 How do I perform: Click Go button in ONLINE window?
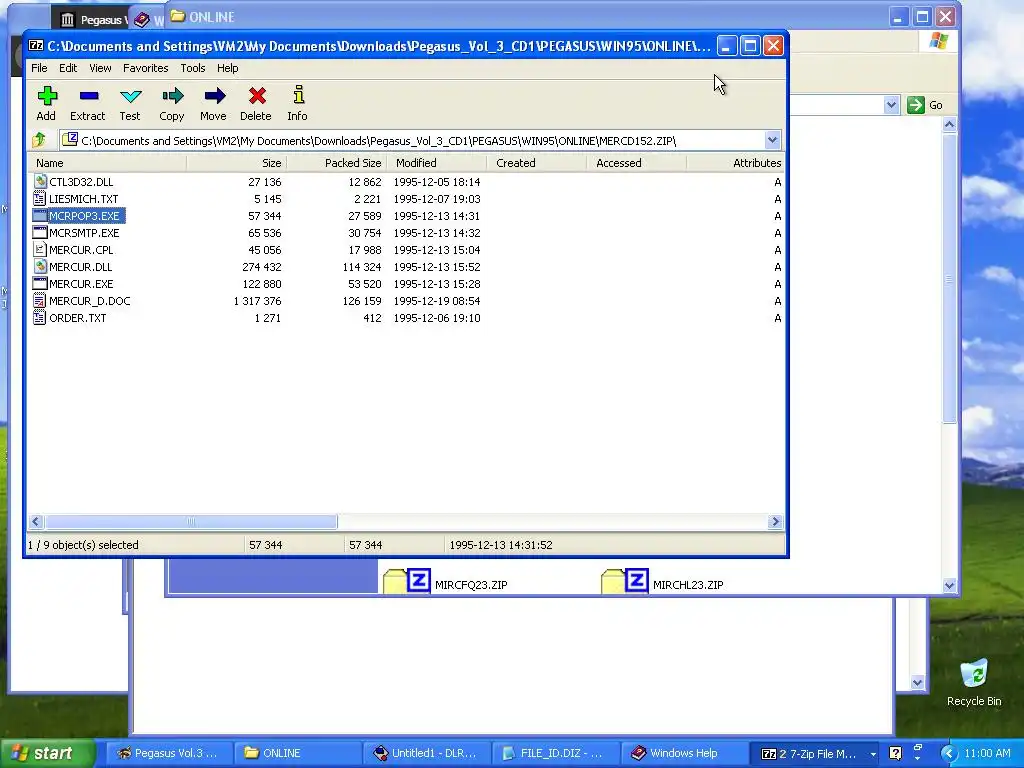coord(925,104)
